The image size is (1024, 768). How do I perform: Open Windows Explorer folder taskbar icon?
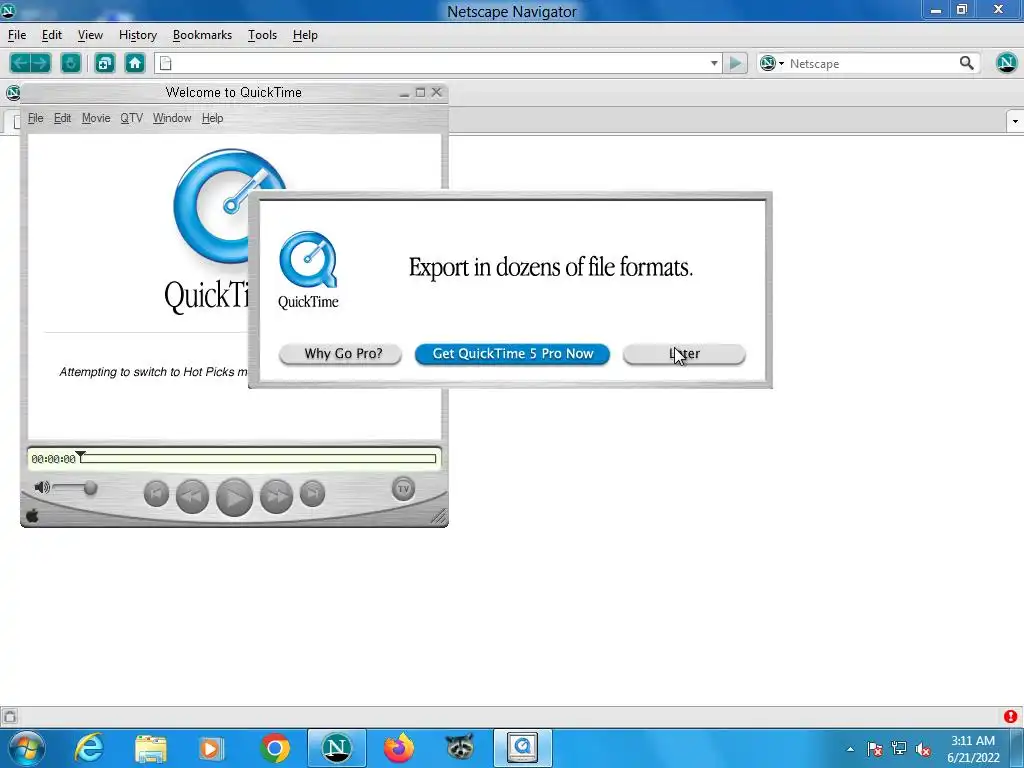point(151,748)
